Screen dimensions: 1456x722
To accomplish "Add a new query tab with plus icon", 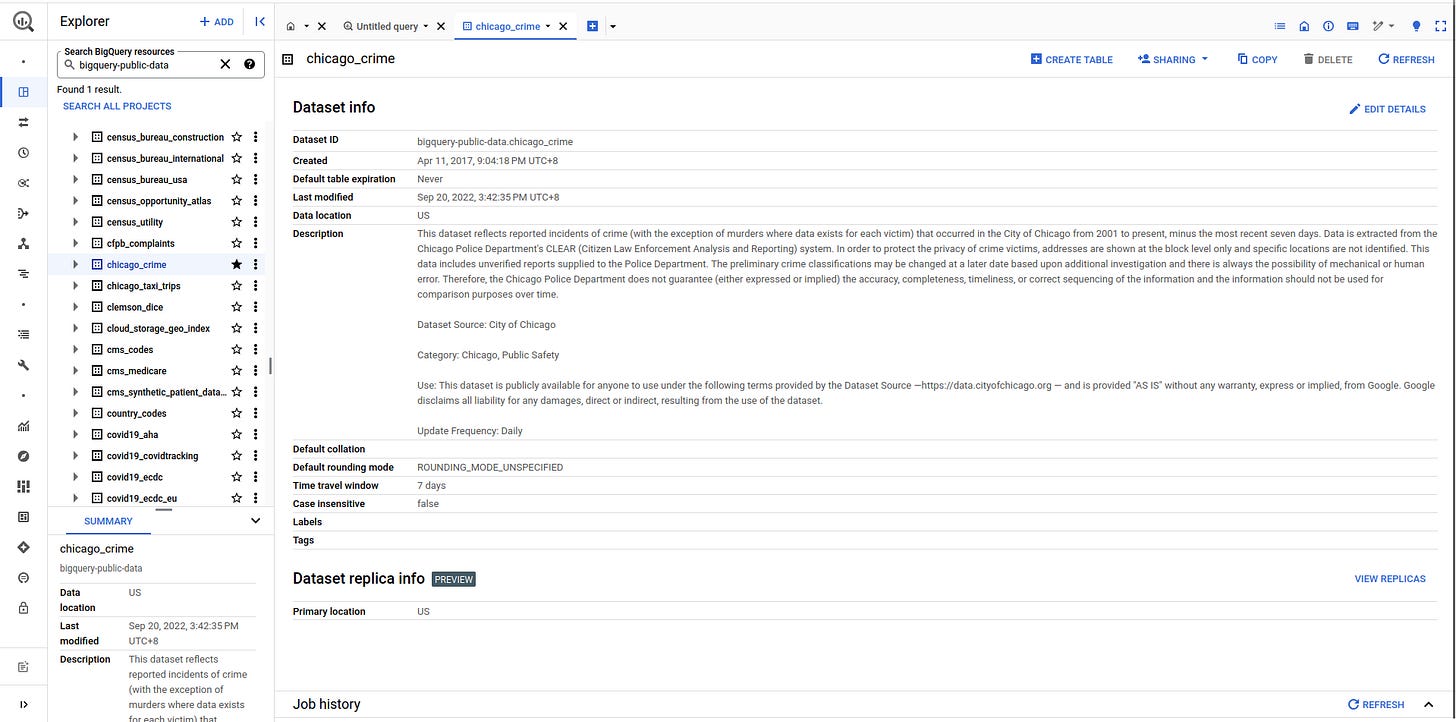I will 592,26.
